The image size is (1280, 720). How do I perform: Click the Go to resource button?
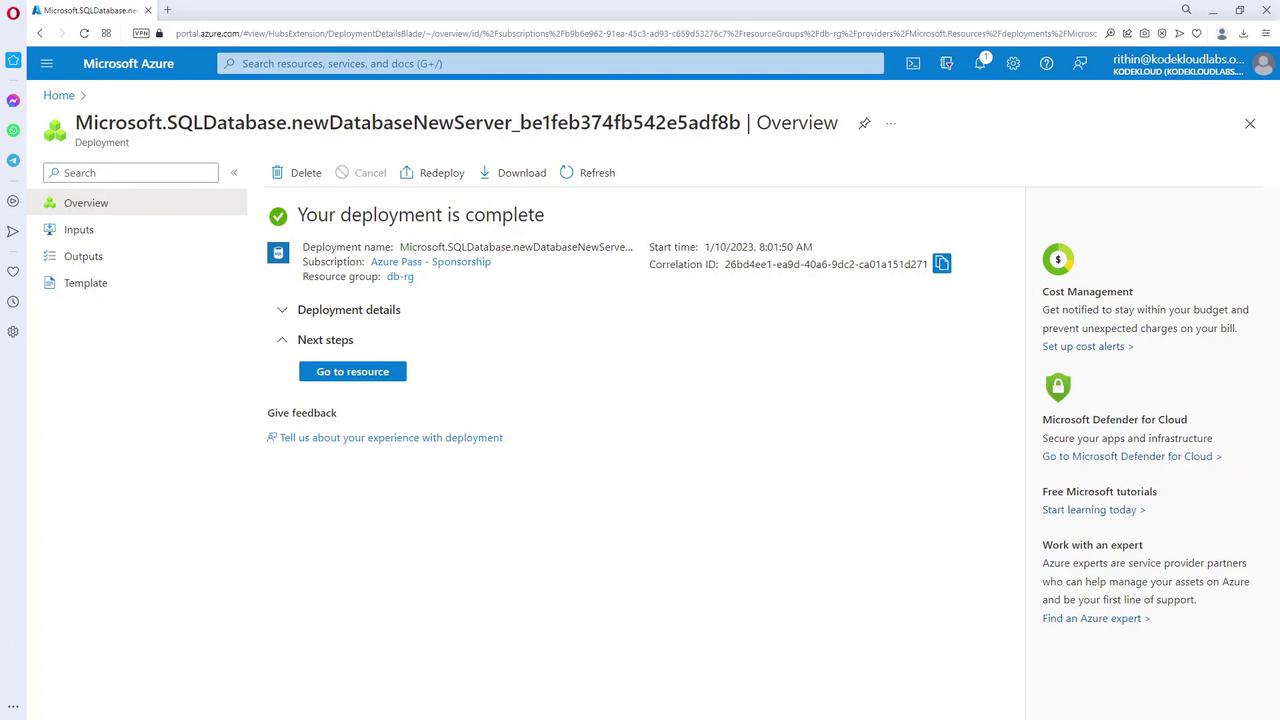click(x=353, y=372)
